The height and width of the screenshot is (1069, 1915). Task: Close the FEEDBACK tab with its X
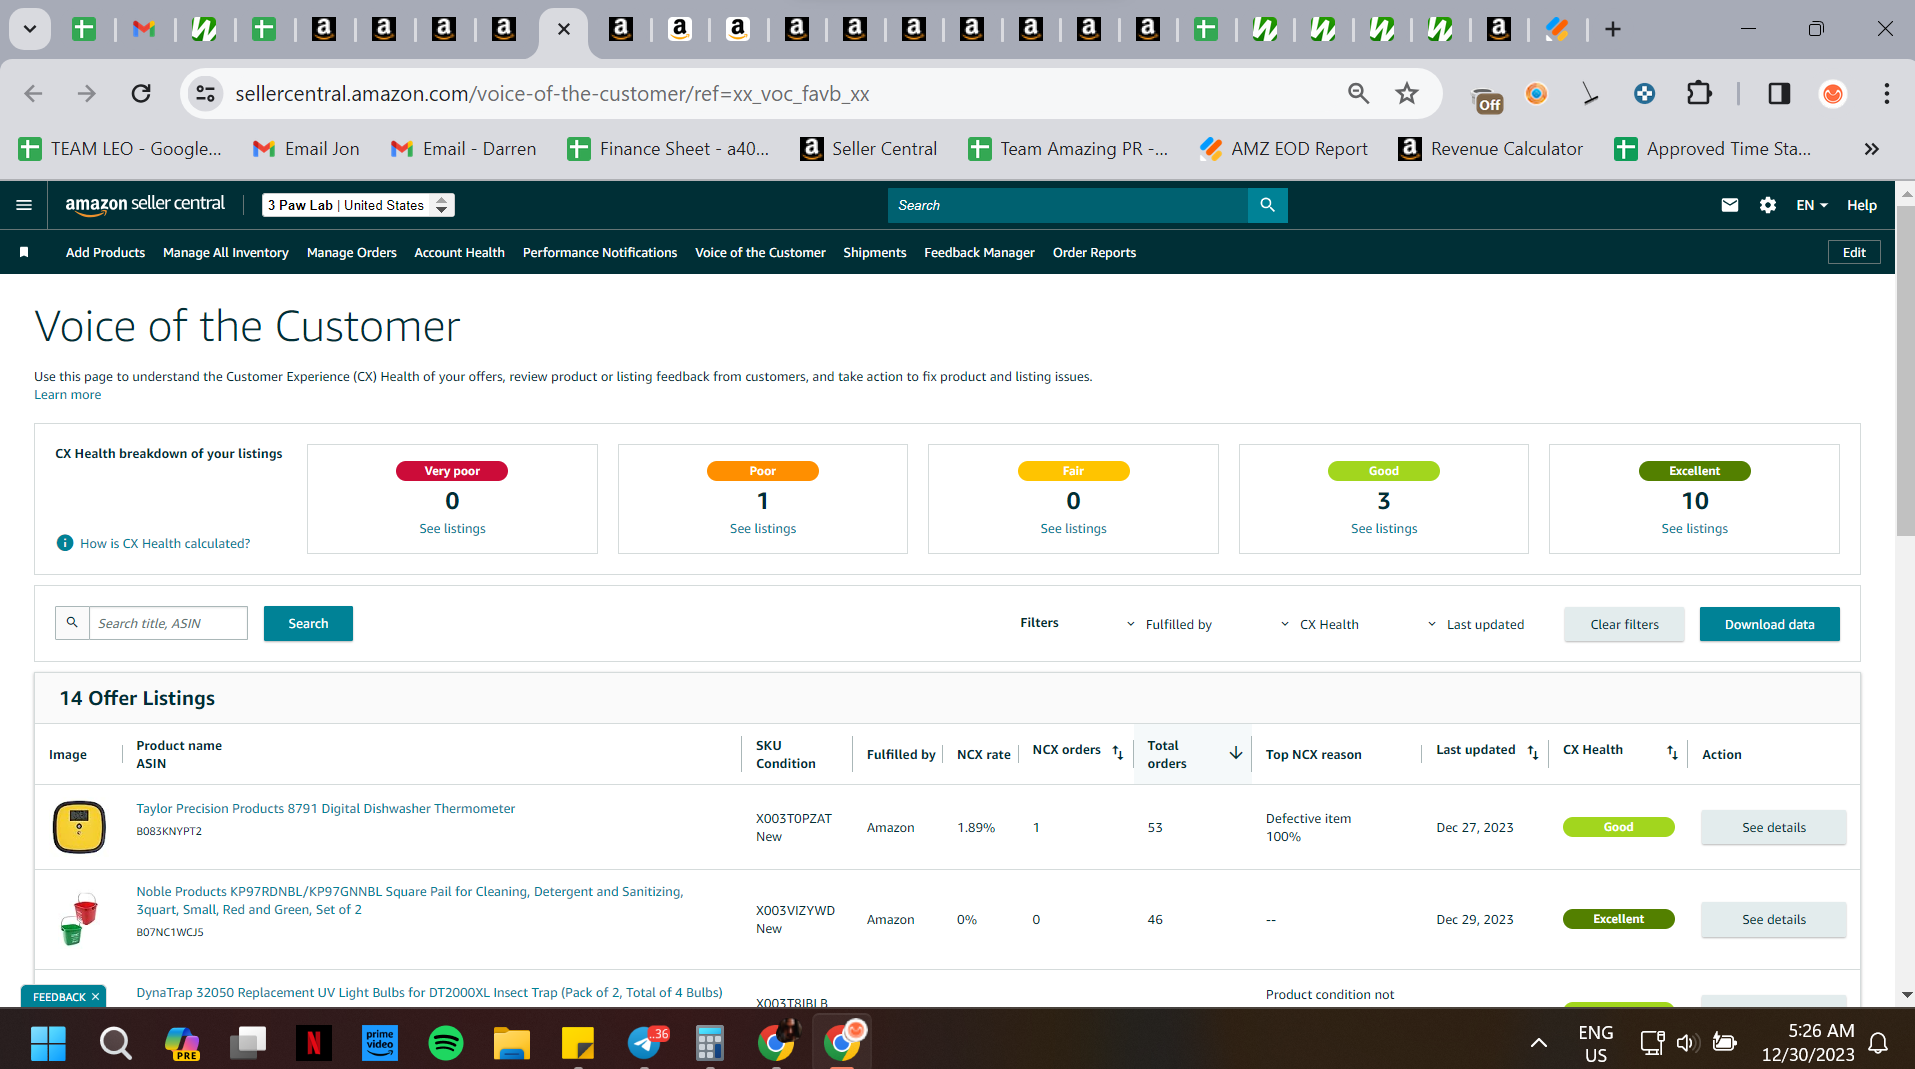point(95,996)
